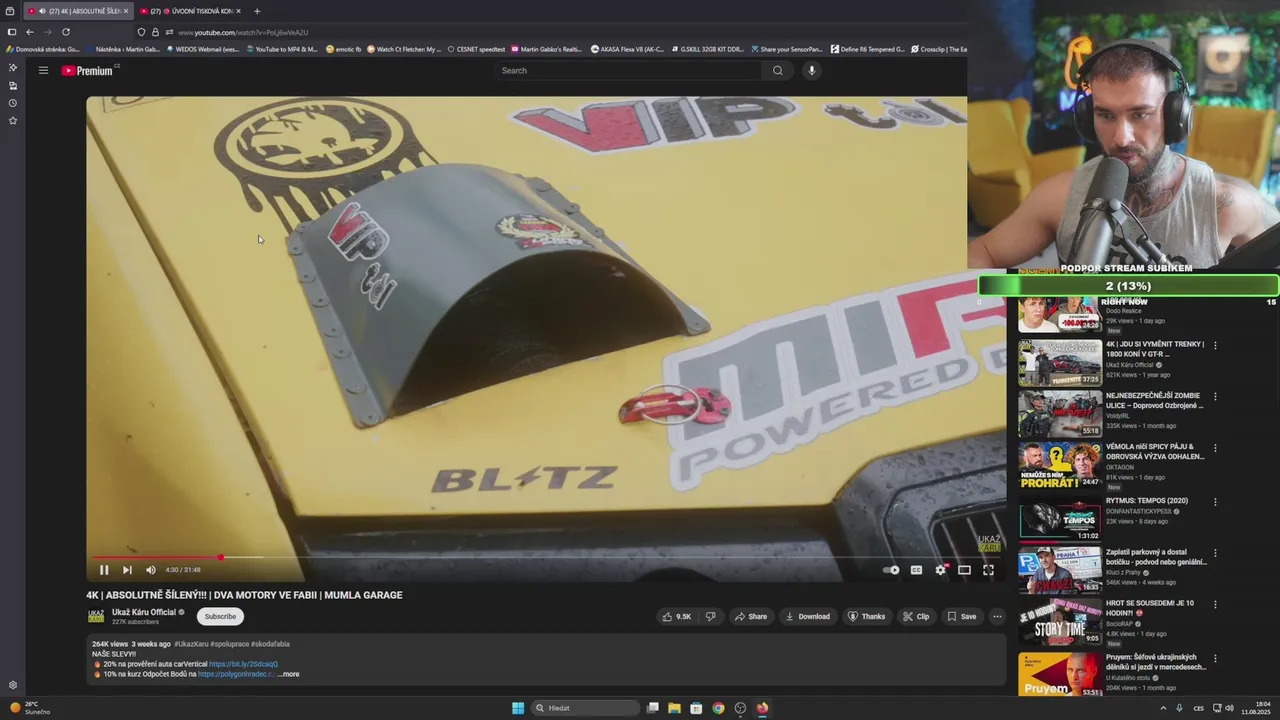This screenshot has width=1280, height=720.
Task: Toggle the autoplay switch in the player
Action: point(891,570)
